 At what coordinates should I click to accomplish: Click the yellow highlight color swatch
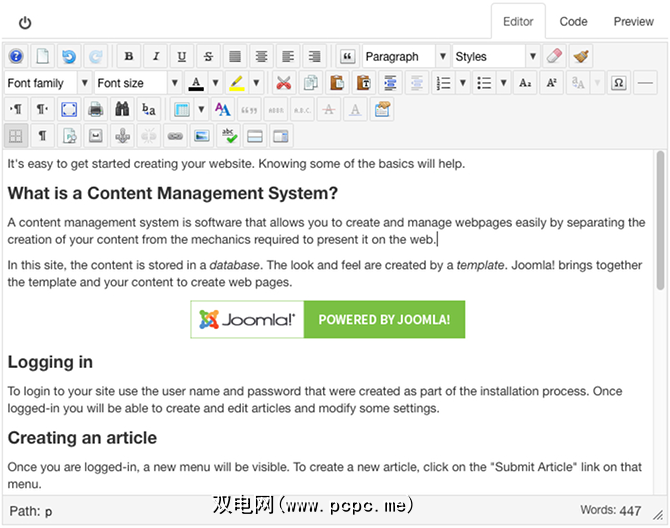coord(237,83)
